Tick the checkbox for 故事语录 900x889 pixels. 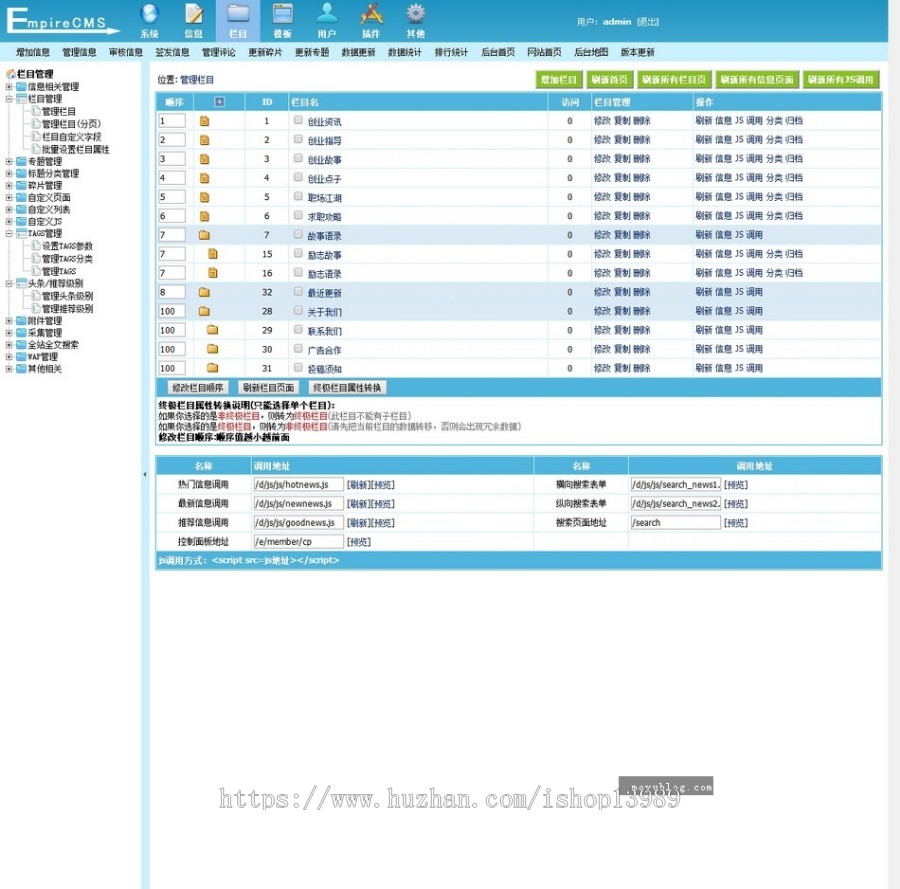click(298, 234)
